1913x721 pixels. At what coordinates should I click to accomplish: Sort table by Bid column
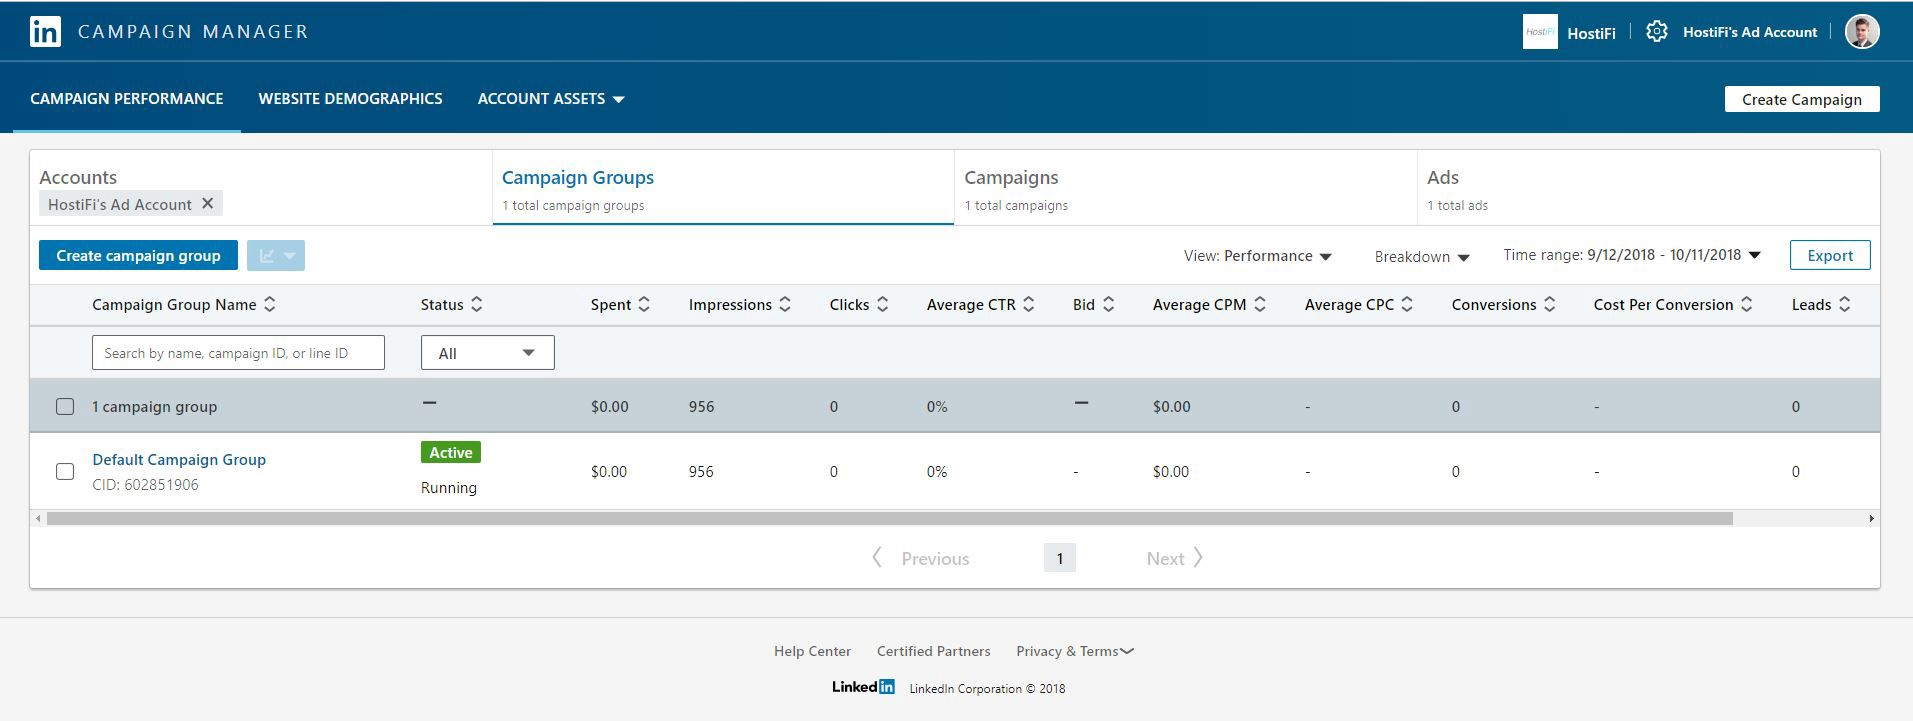1108,304
